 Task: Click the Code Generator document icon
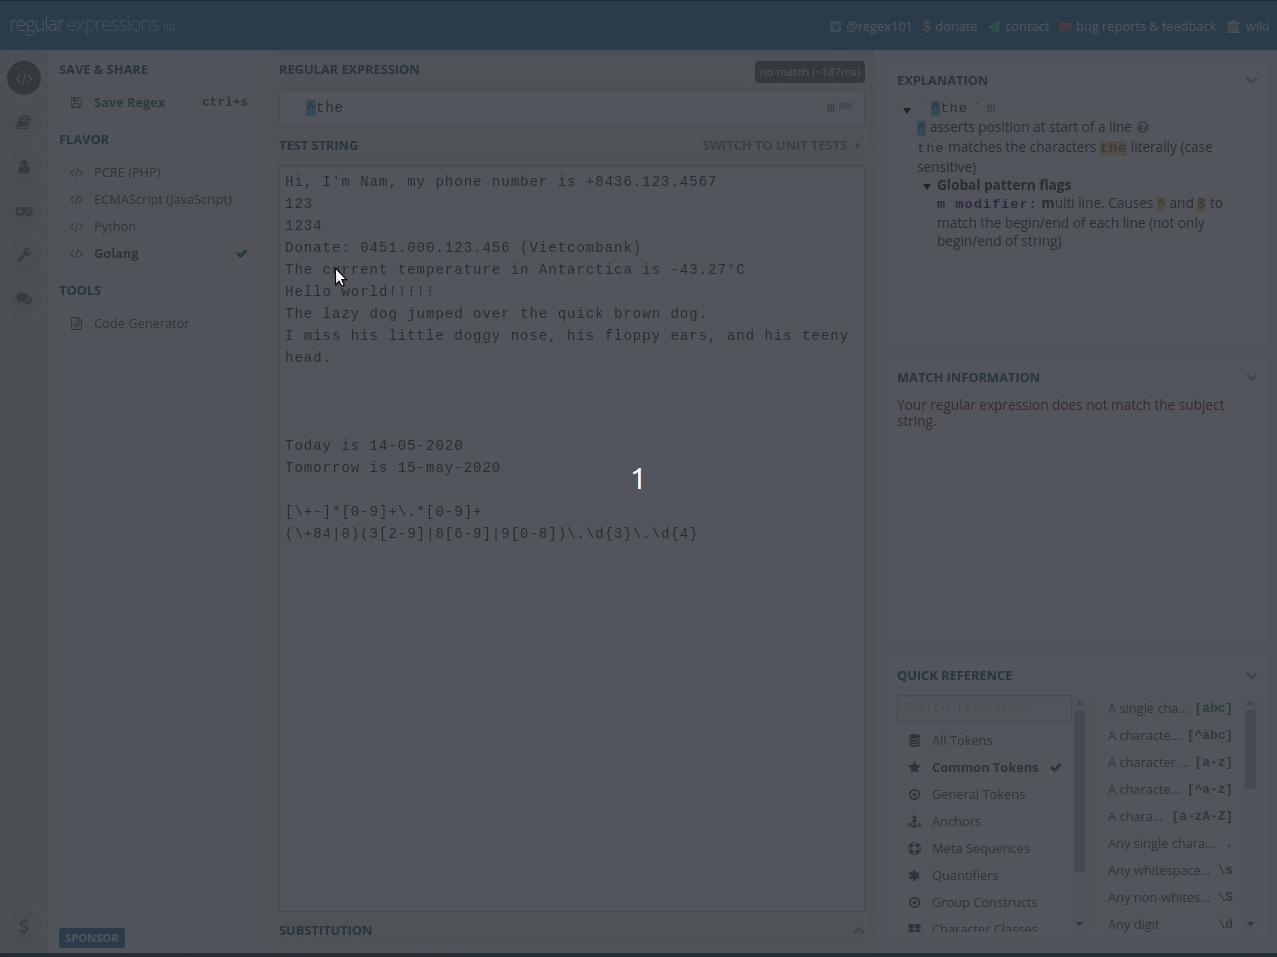click(77, 323)
